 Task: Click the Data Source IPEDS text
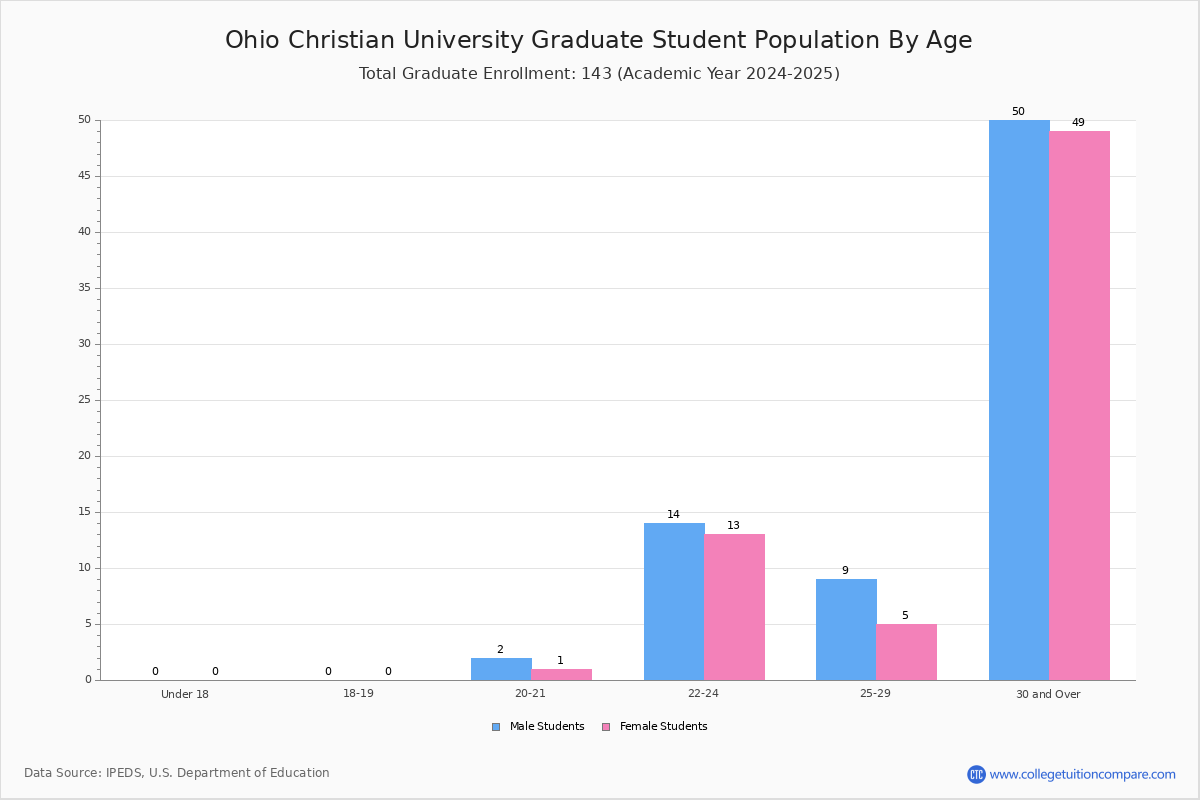[x=177, y=773]
